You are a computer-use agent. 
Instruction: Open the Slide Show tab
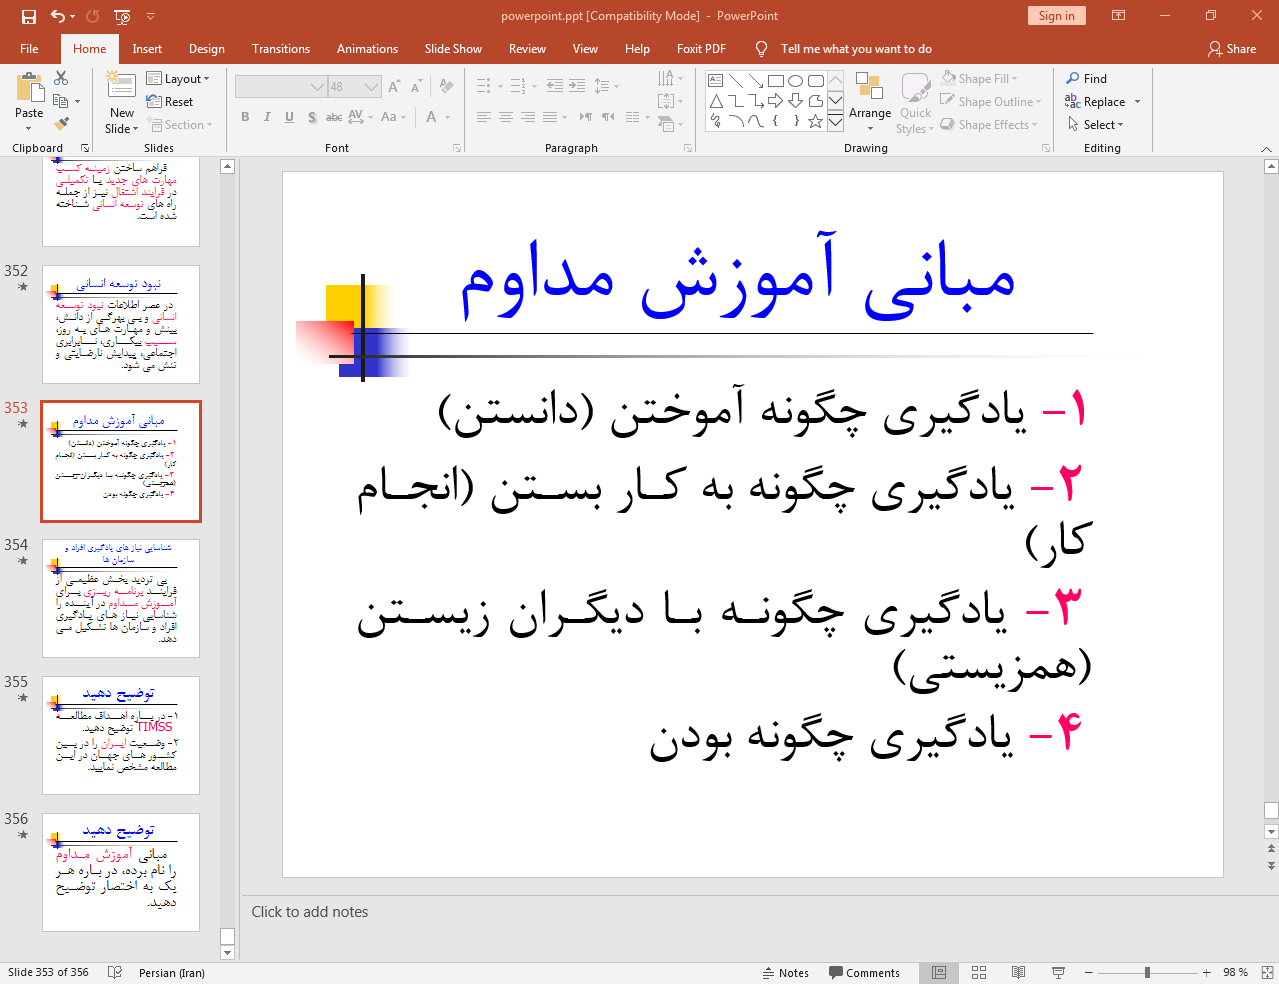pos(453,48)
